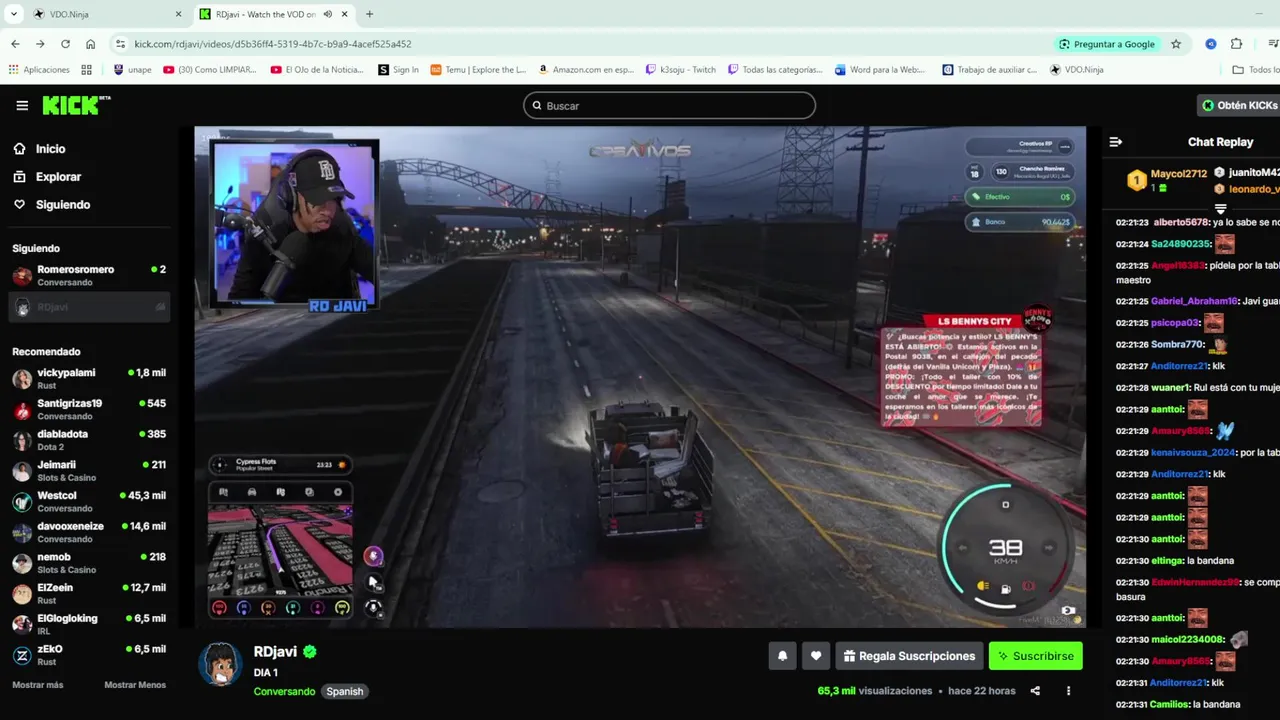
Task: Open the Temu bookmark
Action: pos(479,70)
